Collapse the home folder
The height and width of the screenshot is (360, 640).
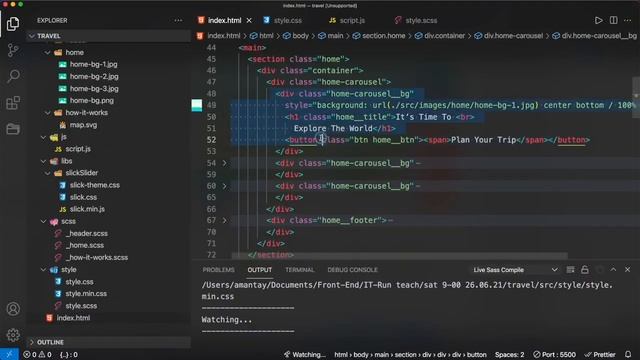pos(47,53)
